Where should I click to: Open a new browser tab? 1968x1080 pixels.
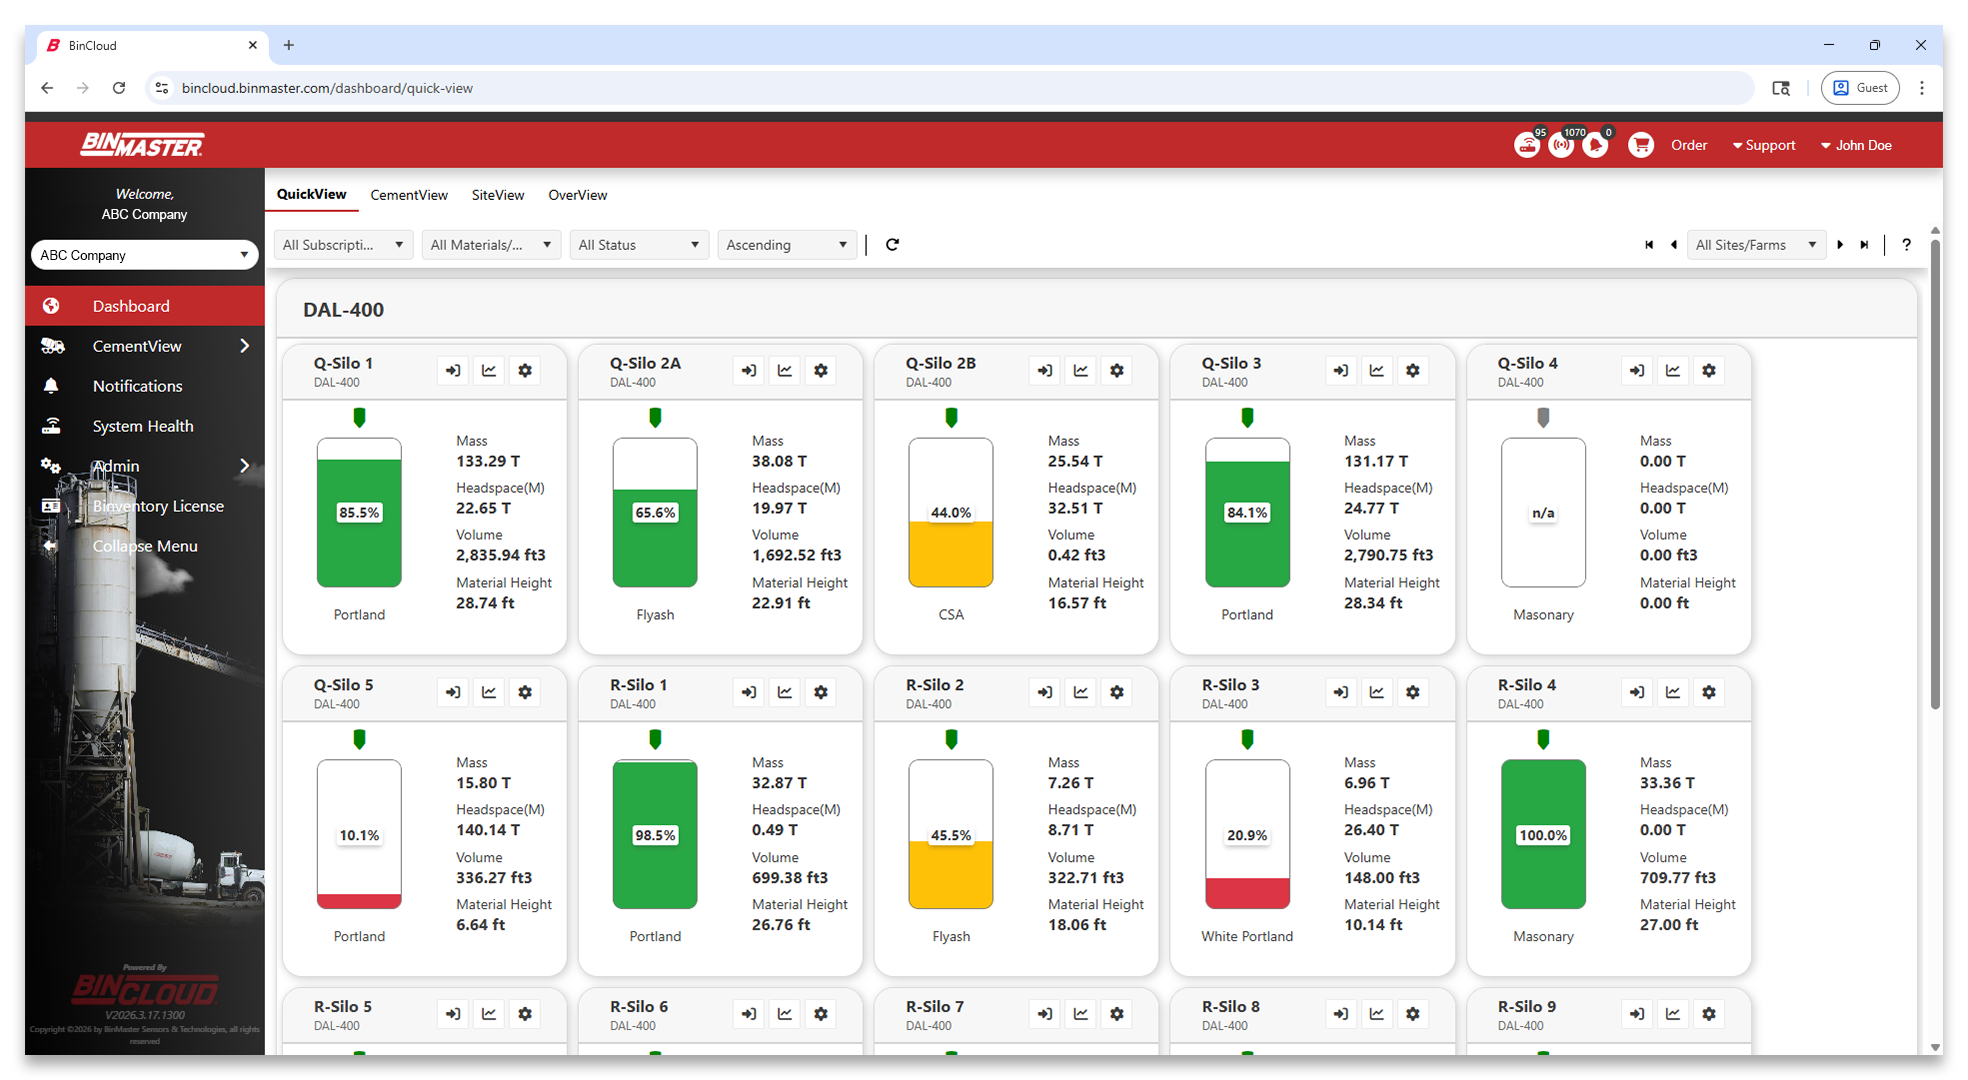pos(289,45)
